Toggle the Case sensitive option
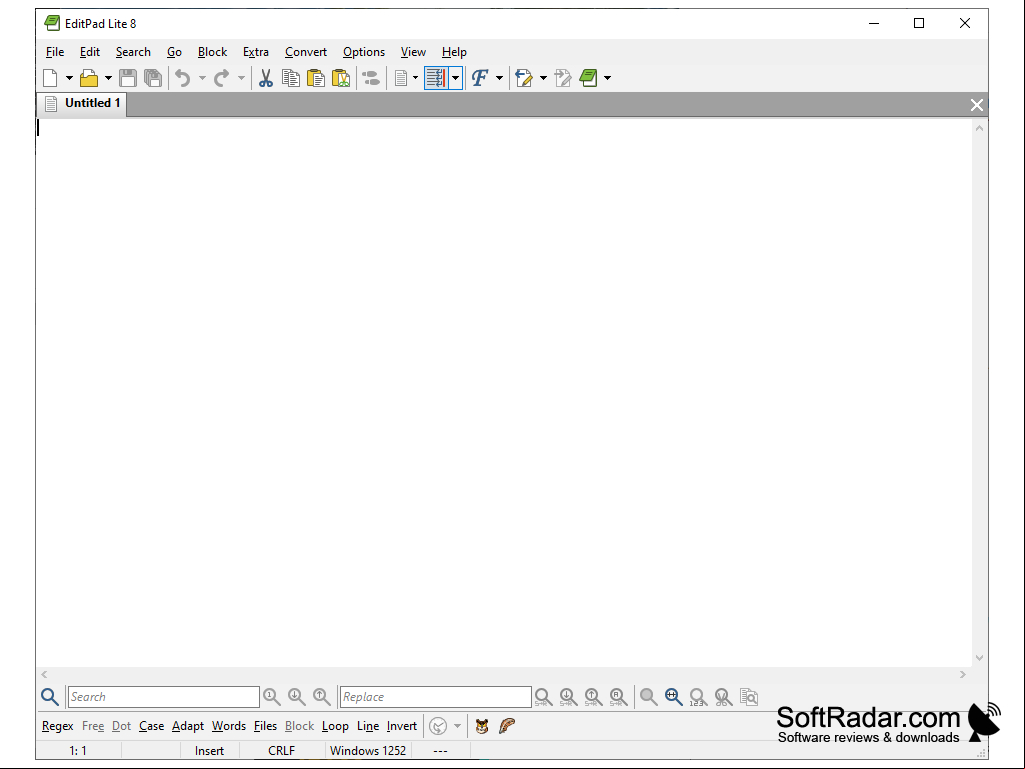Viewport: 1025px width, 769px height. [152, 726]
